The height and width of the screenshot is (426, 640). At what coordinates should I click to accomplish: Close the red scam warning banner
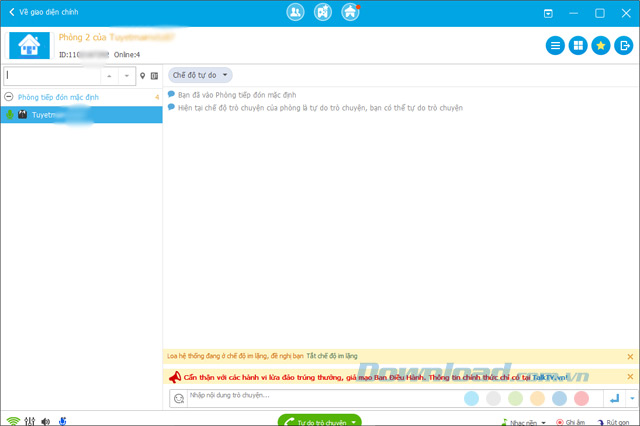(630, 377)
